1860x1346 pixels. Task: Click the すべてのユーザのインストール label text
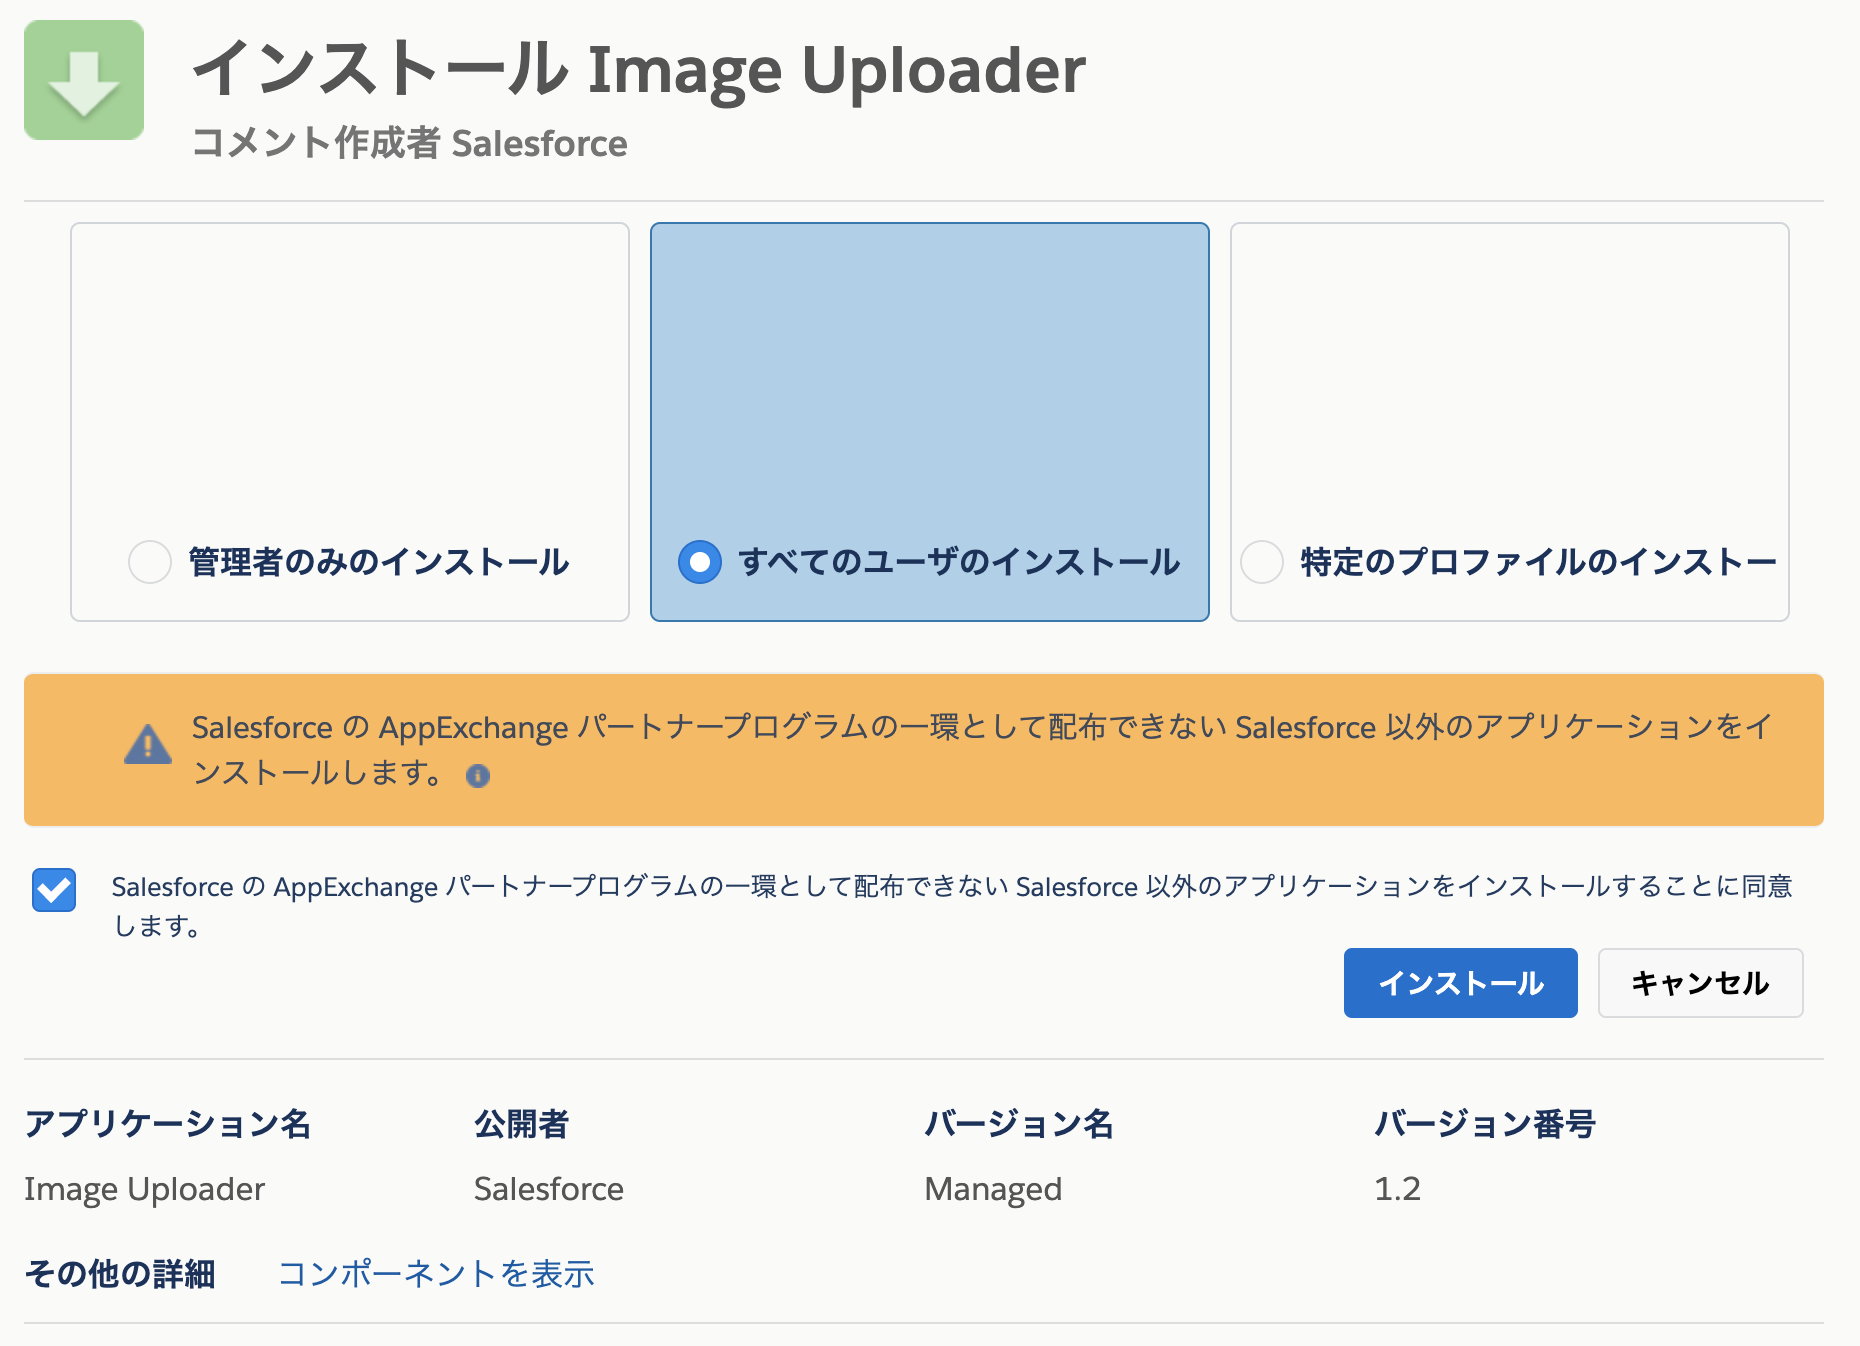pyautogui.click(x=960, y=562)
